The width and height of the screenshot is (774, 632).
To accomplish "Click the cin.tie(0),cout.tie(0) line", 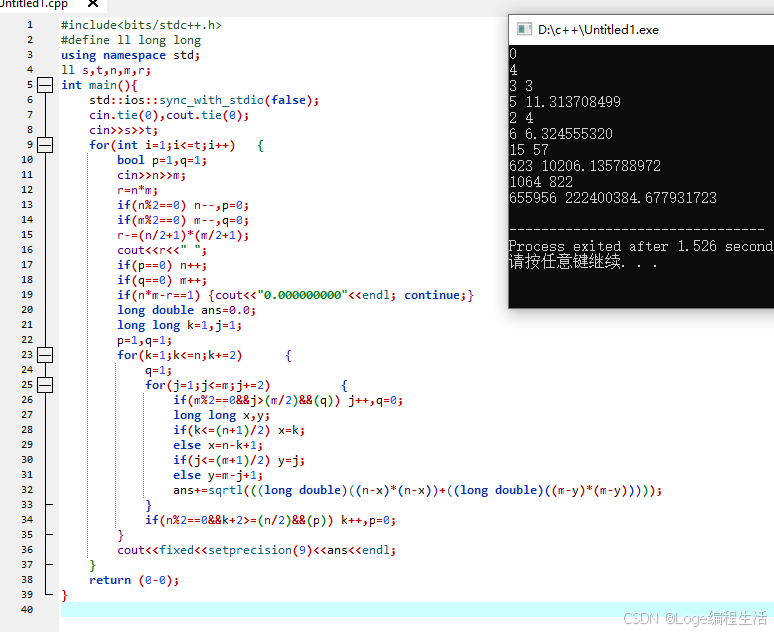I will pyautogui.click(x=169, y=115).
